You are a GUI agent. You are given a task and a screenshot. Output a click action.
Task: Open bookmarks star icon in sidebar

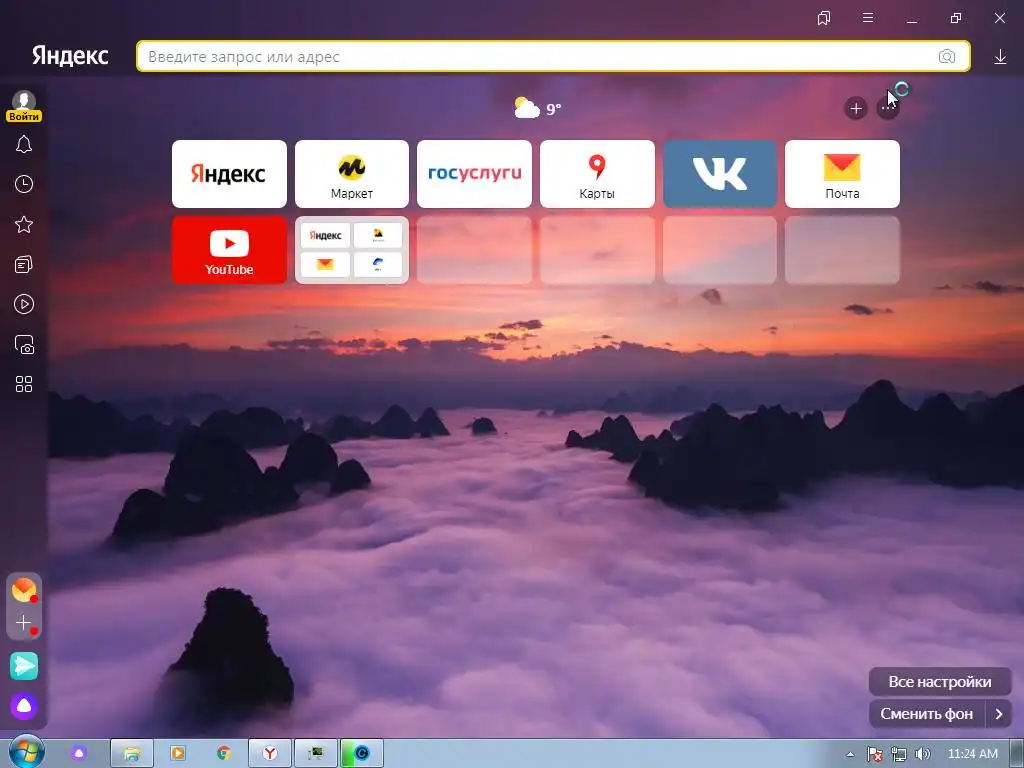(24, 225)
